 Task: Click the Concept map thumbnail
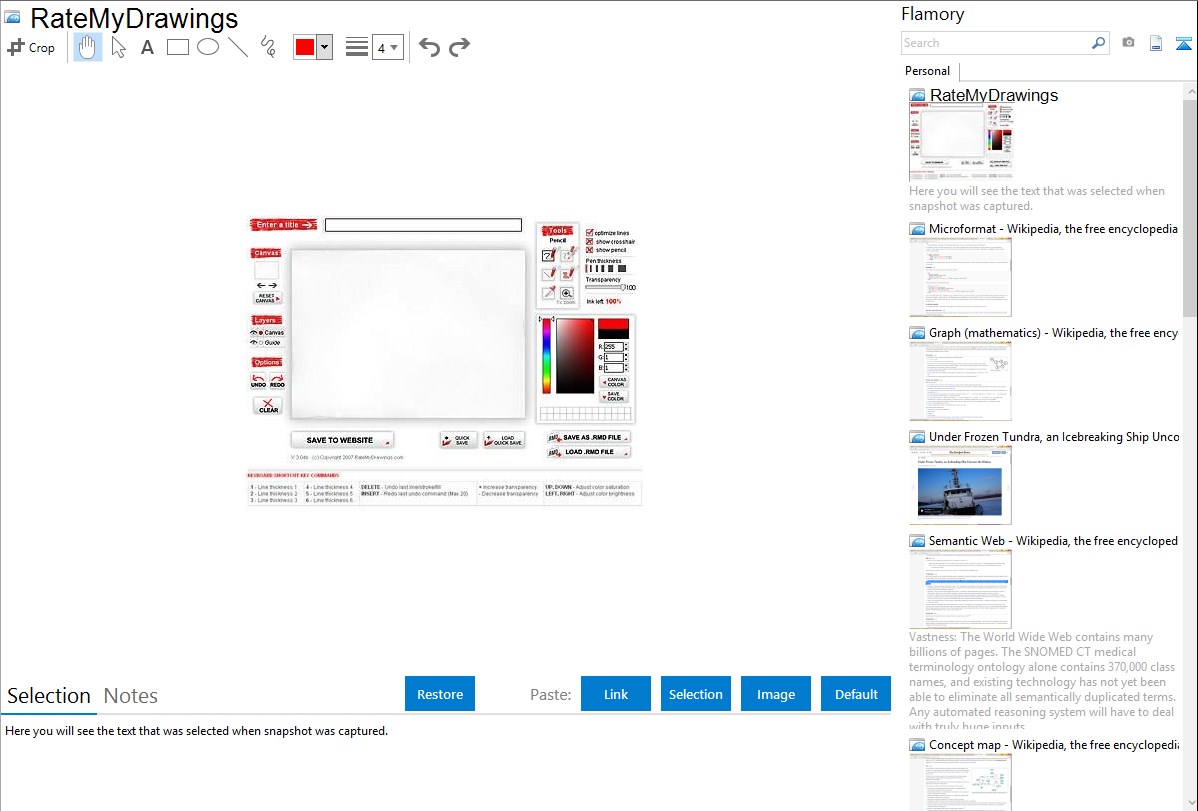(x=960, y=782)
